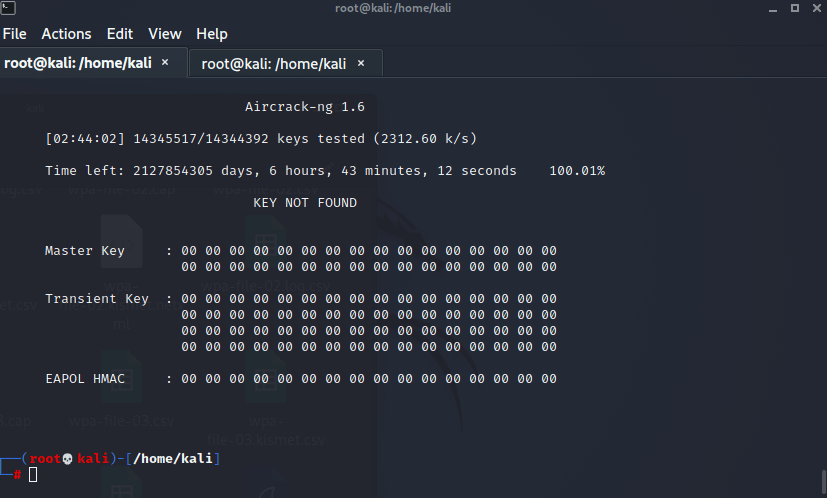Open the File menu

(14, 34)
